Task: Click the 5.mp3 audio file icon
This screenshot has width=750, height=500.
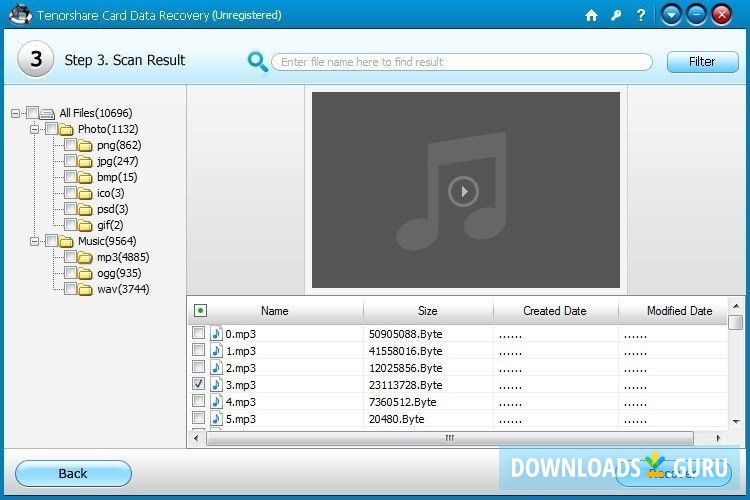Action: pyautogui.click(x=216, y=419)
